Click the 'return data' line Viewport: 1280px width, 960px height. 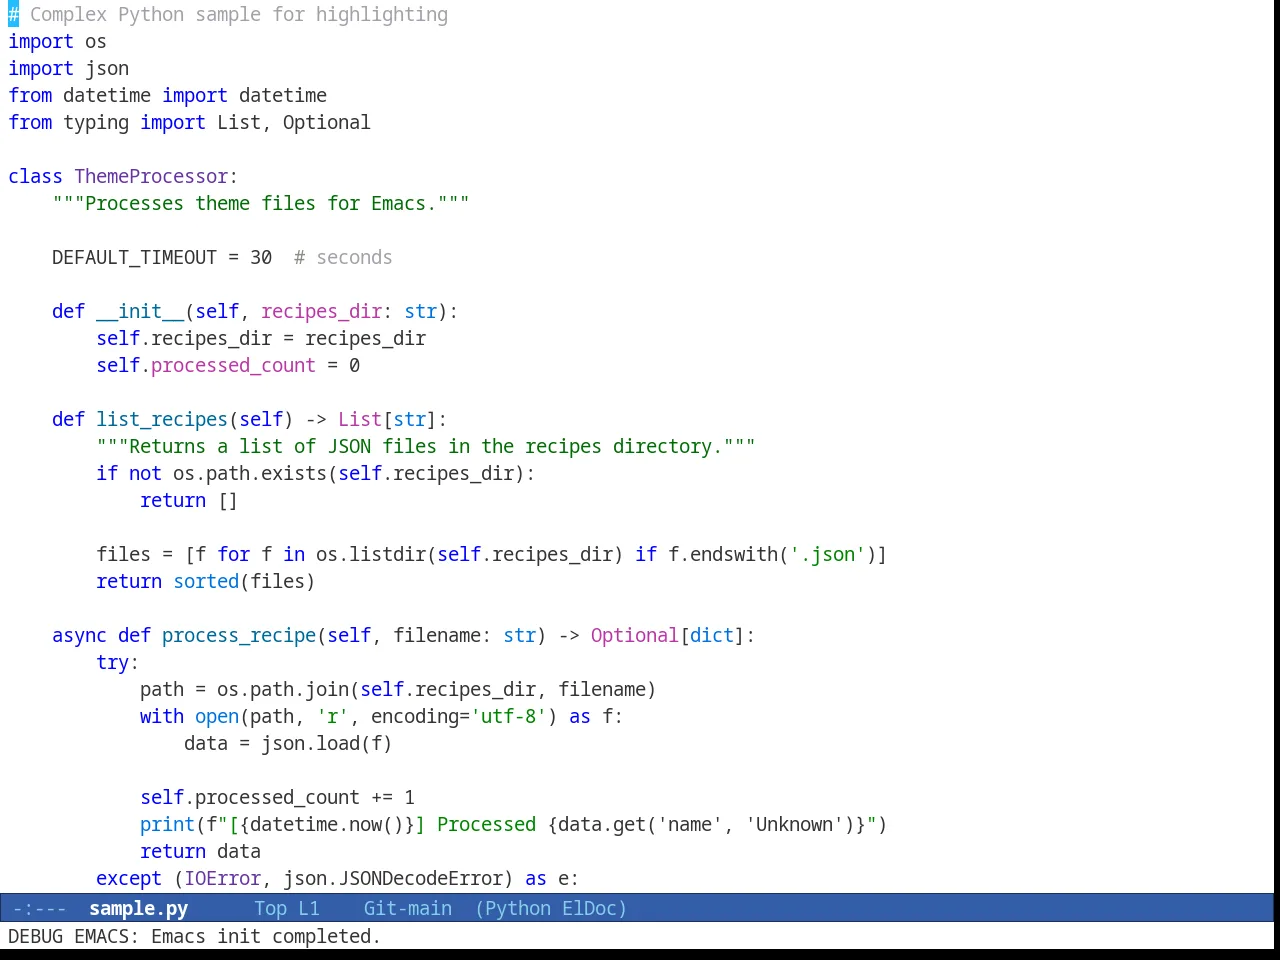[200, 852]
